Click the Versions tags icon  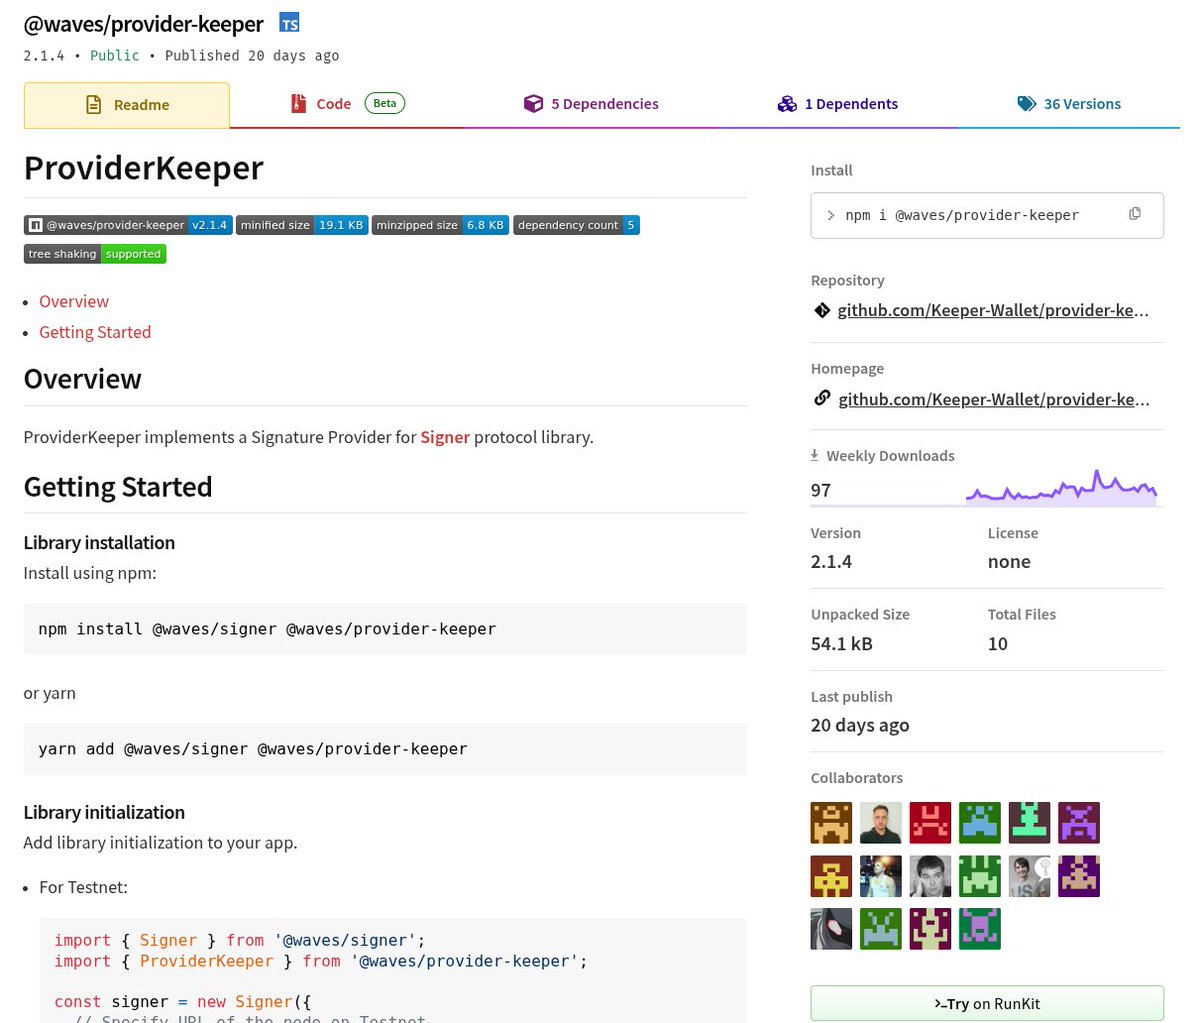point(1026,104)
